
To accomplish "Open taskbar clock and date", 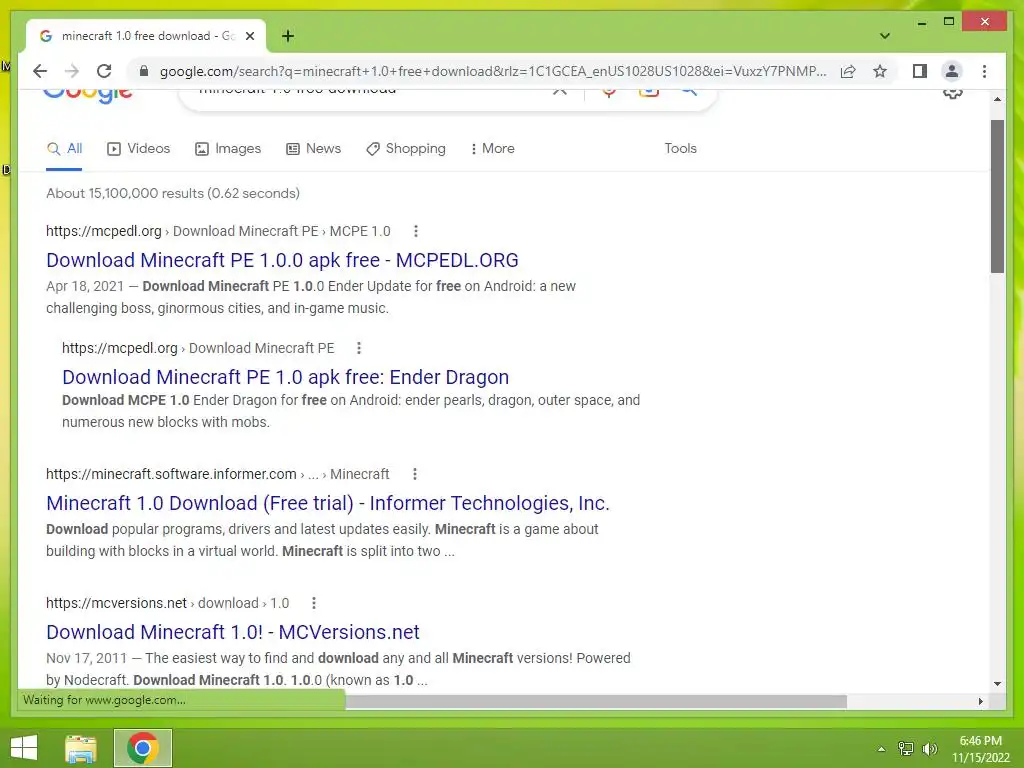I will click(980, 749).
